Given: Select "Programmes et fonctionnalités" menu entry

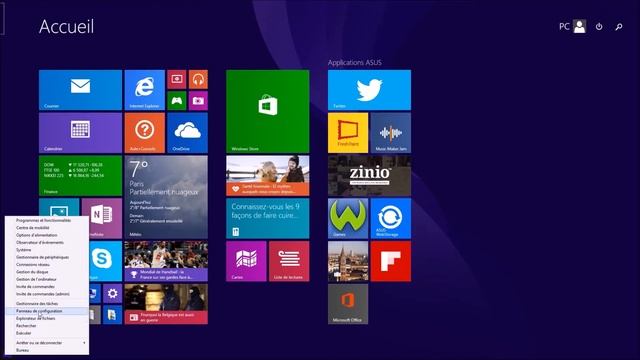Looking at the screenshot, I should (47, 220).
